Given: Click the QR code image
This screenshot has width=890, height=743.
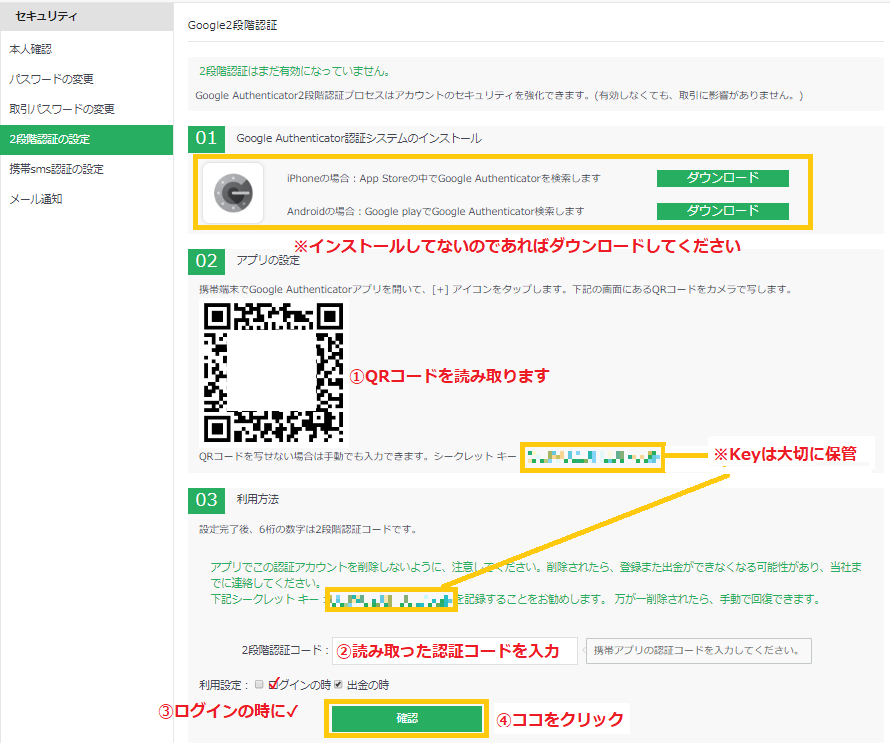Looking at the screenshot, I should pos(274,372).
